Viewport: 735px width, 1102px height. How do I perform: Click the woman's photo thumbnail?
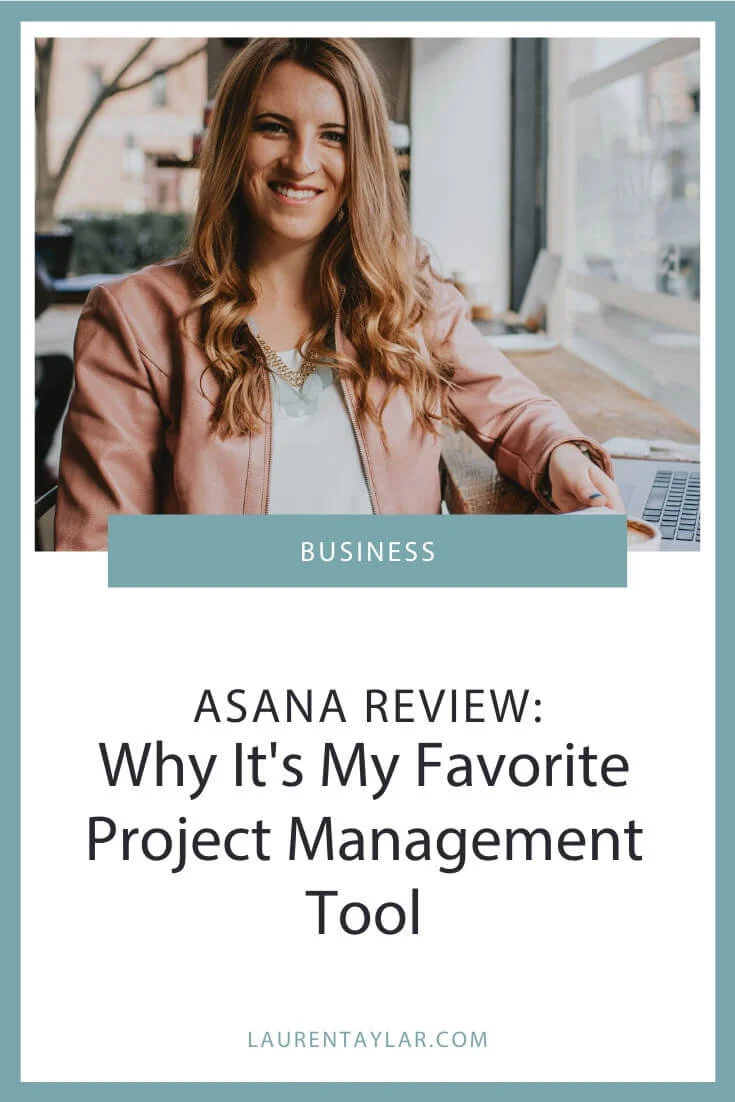coord(367,294)
